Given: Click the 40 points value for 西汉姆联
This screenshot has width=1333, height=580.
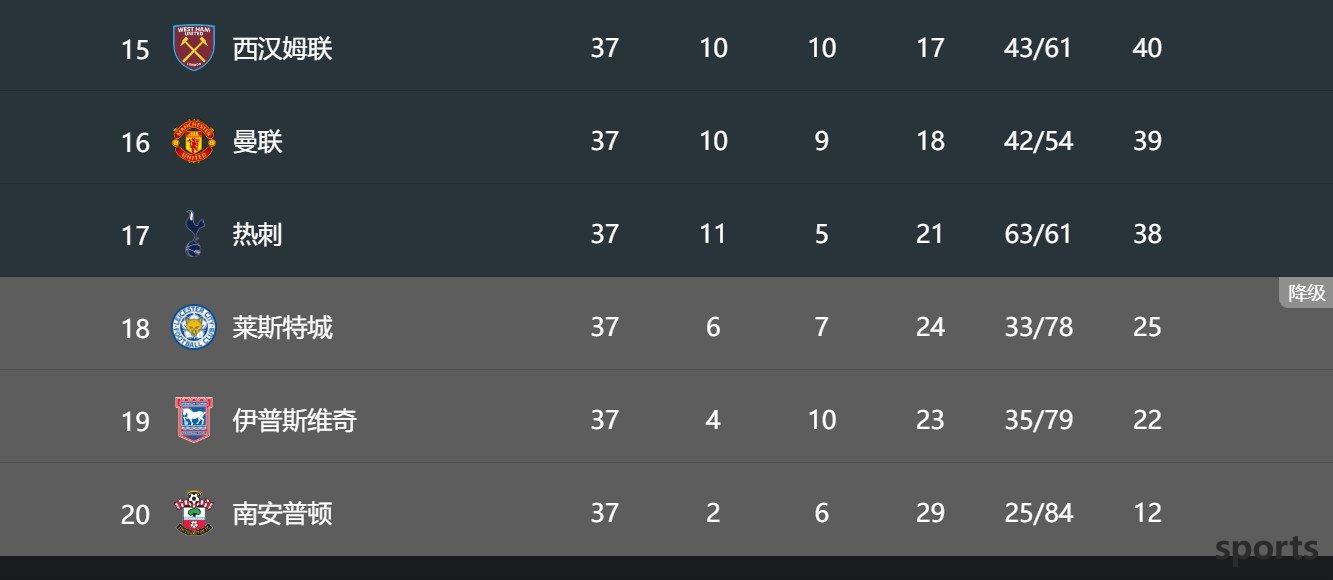Looking at the screenshot, I should pyautogui.click(x=1147, y=48).
